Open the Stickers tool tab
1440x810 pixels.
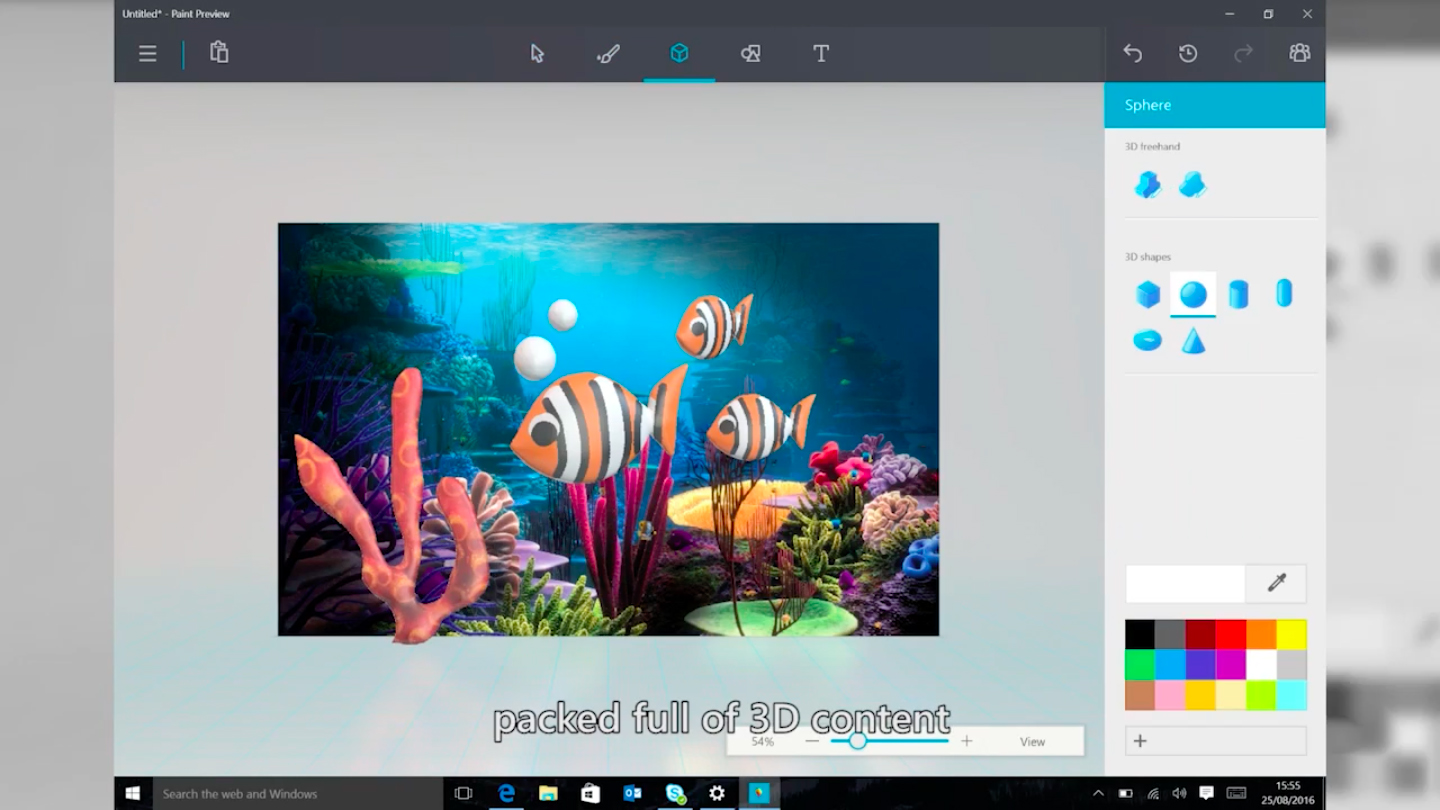pos(750,54)
